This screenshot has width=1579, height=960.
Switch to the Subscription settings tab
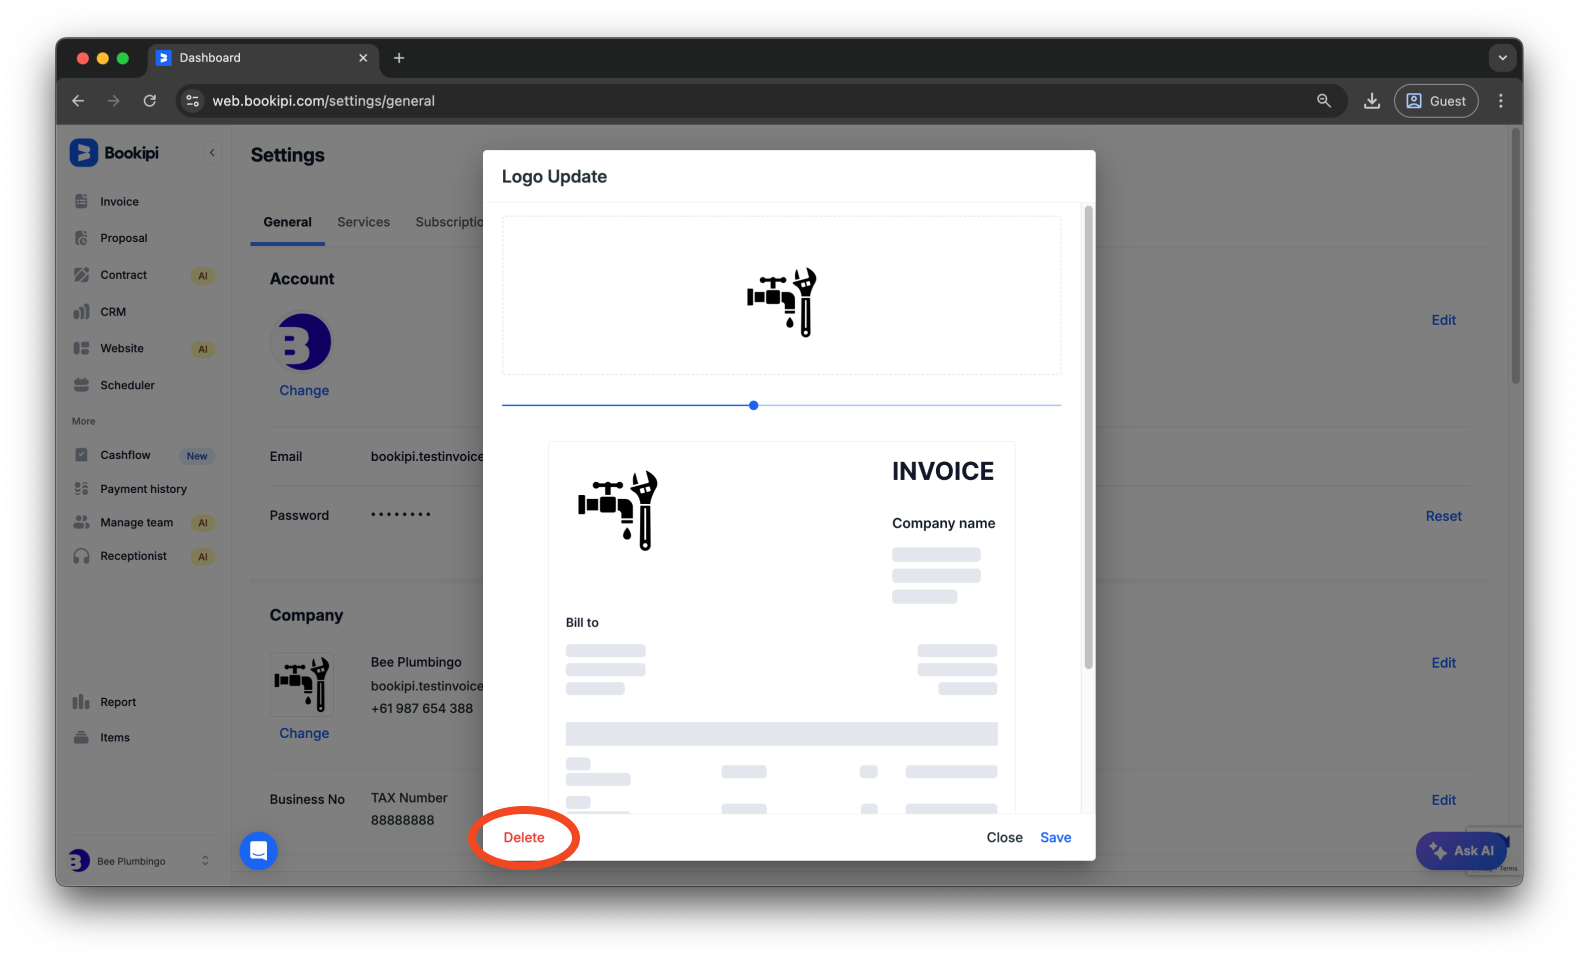449,222
